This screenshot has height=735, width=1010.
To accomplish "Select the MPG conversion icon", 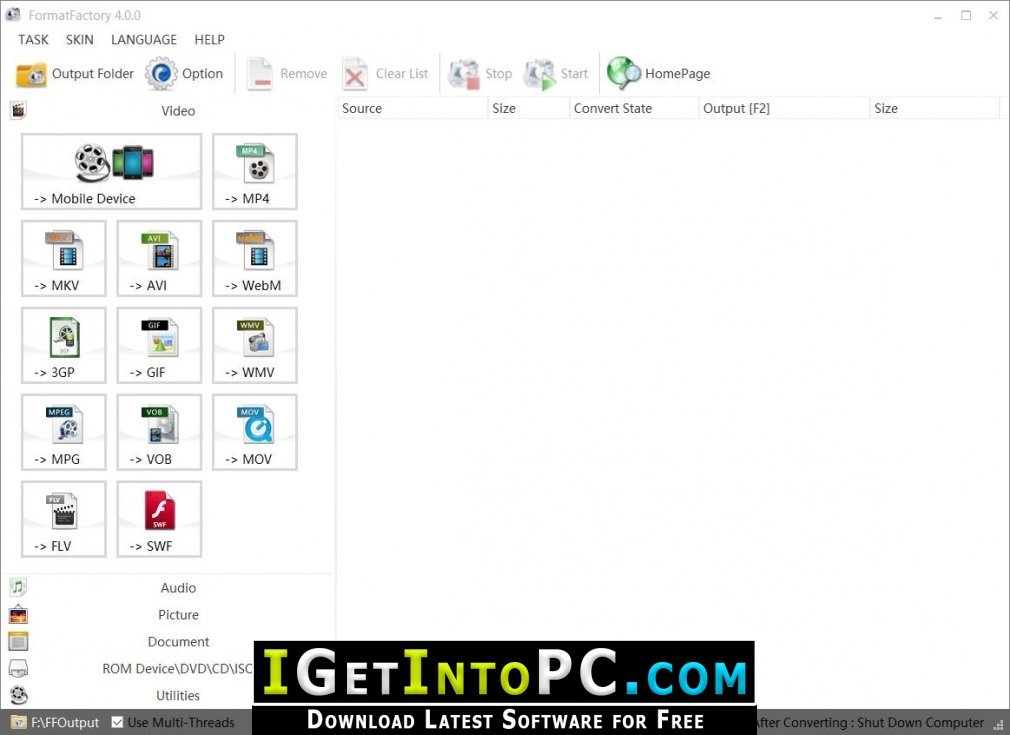I will (x=64, y=432).
